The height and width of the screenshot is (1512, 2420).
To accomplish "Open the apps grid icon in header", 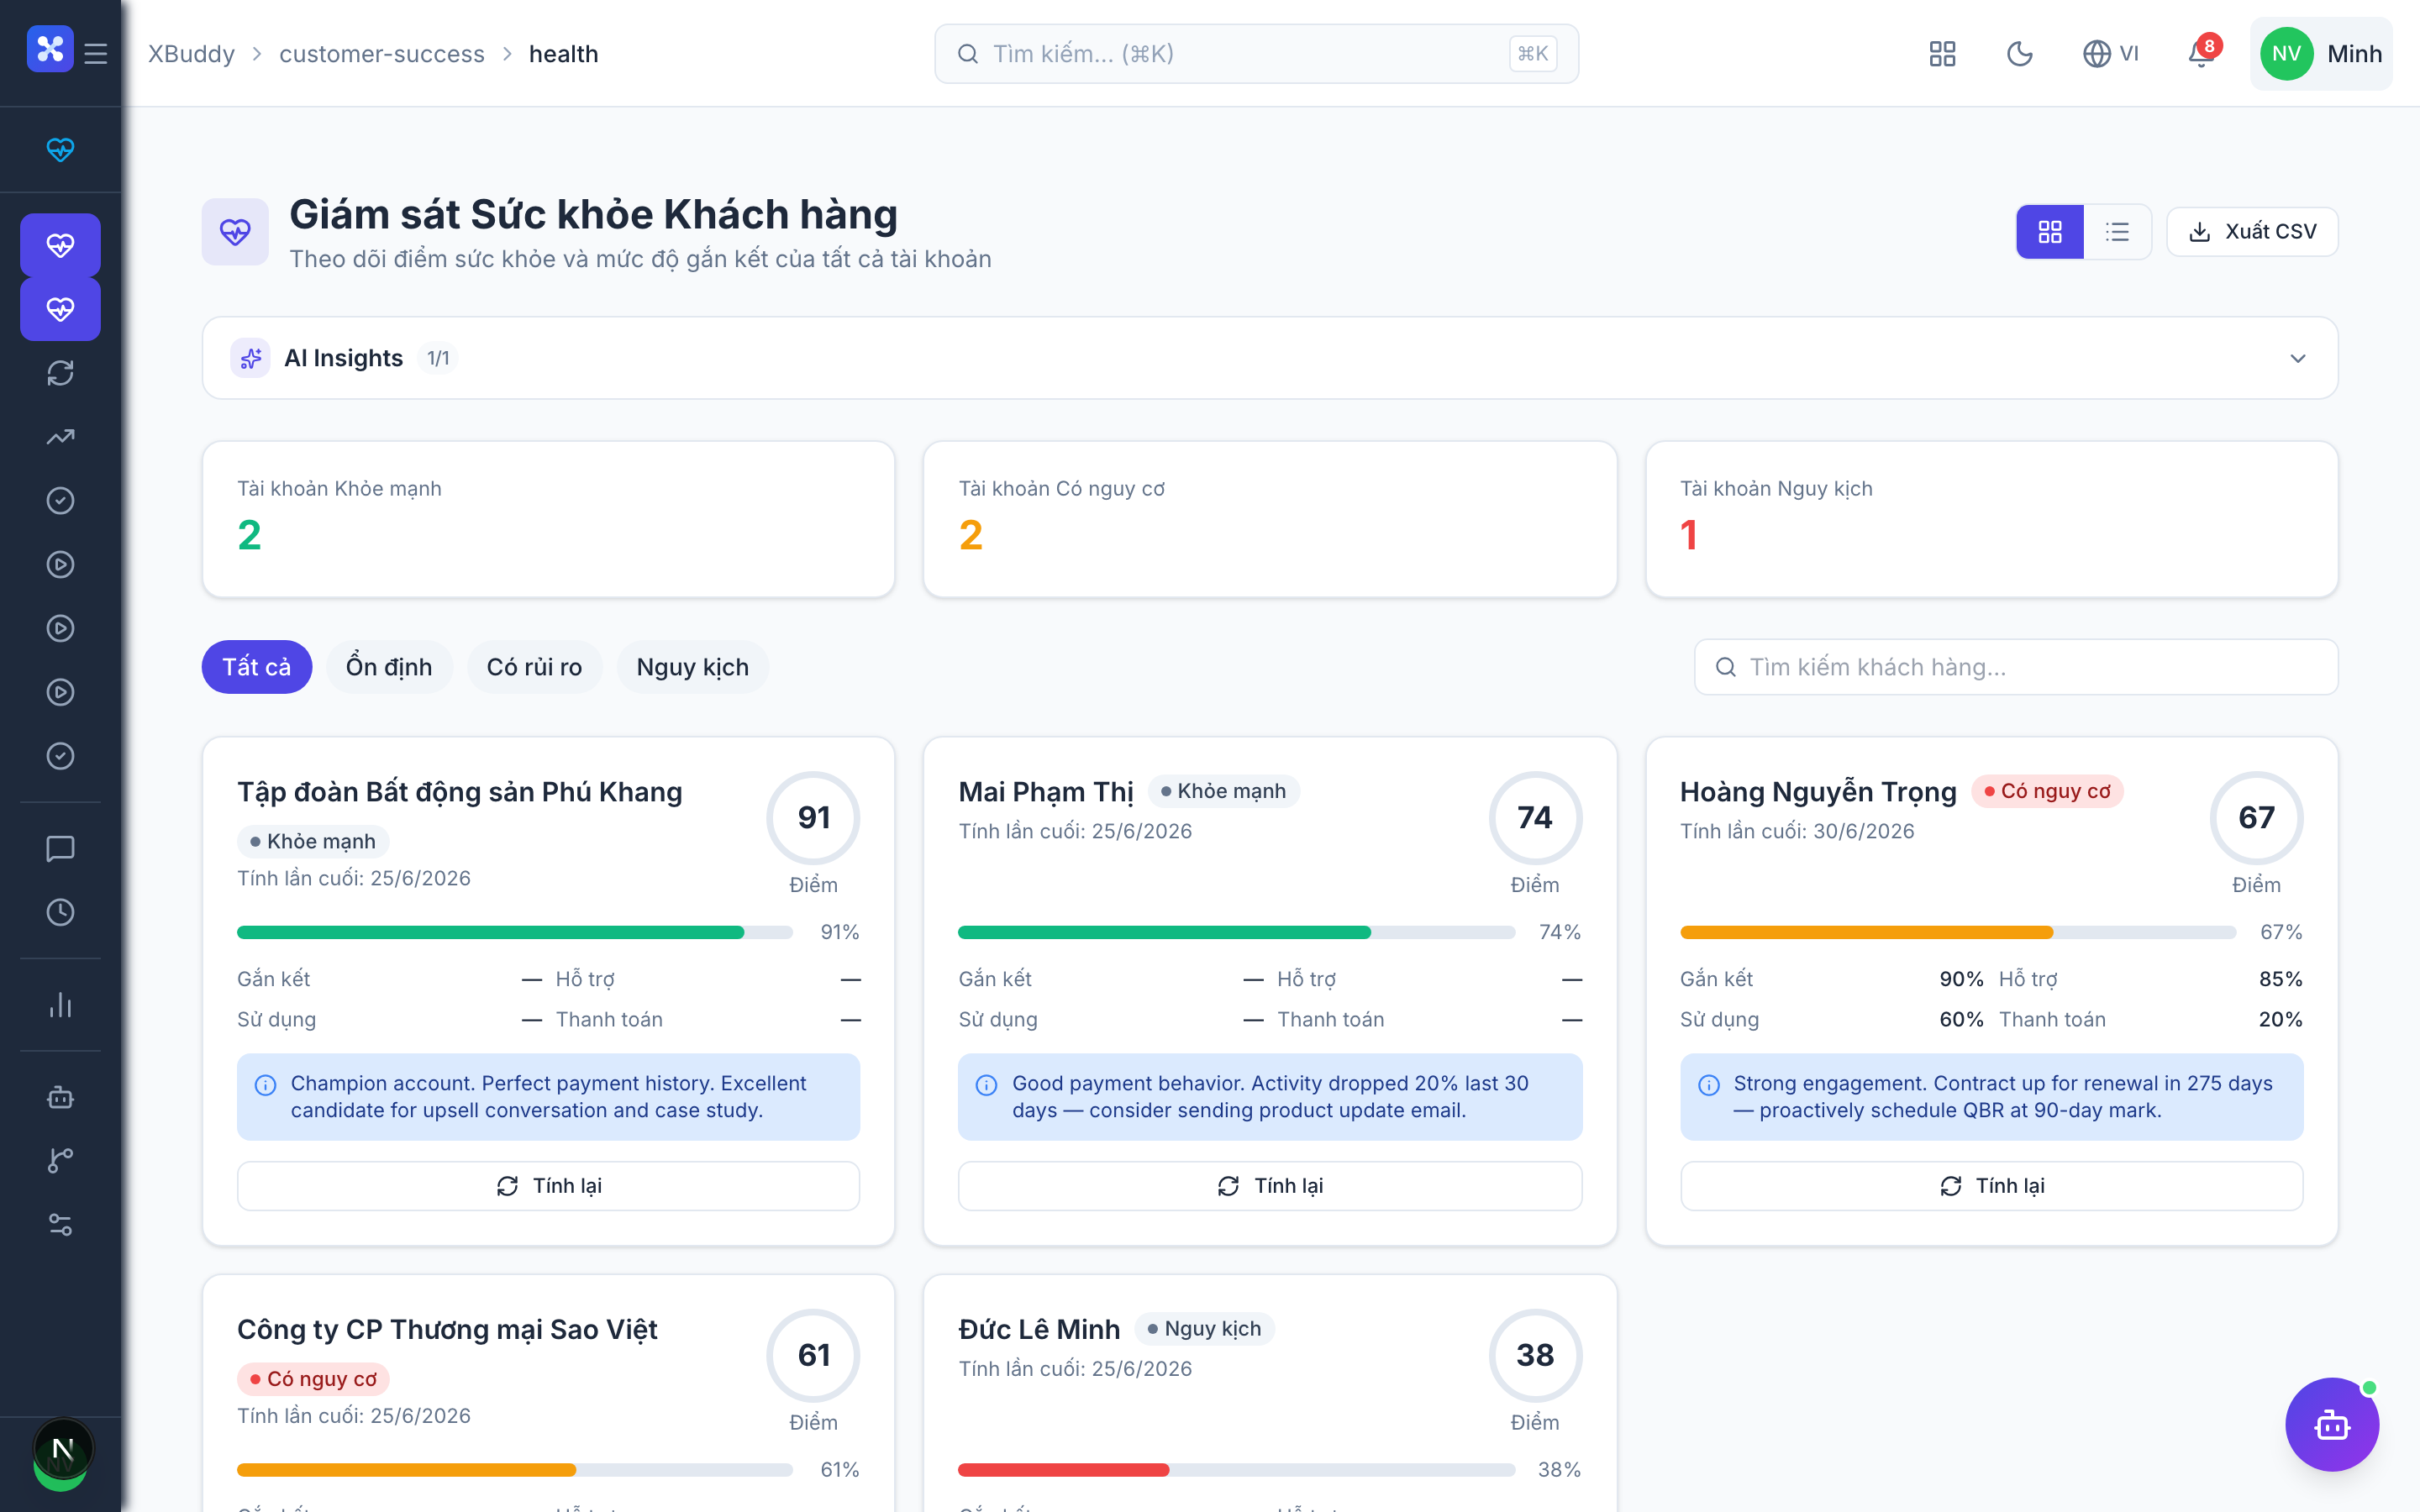I will (1942, 53).
